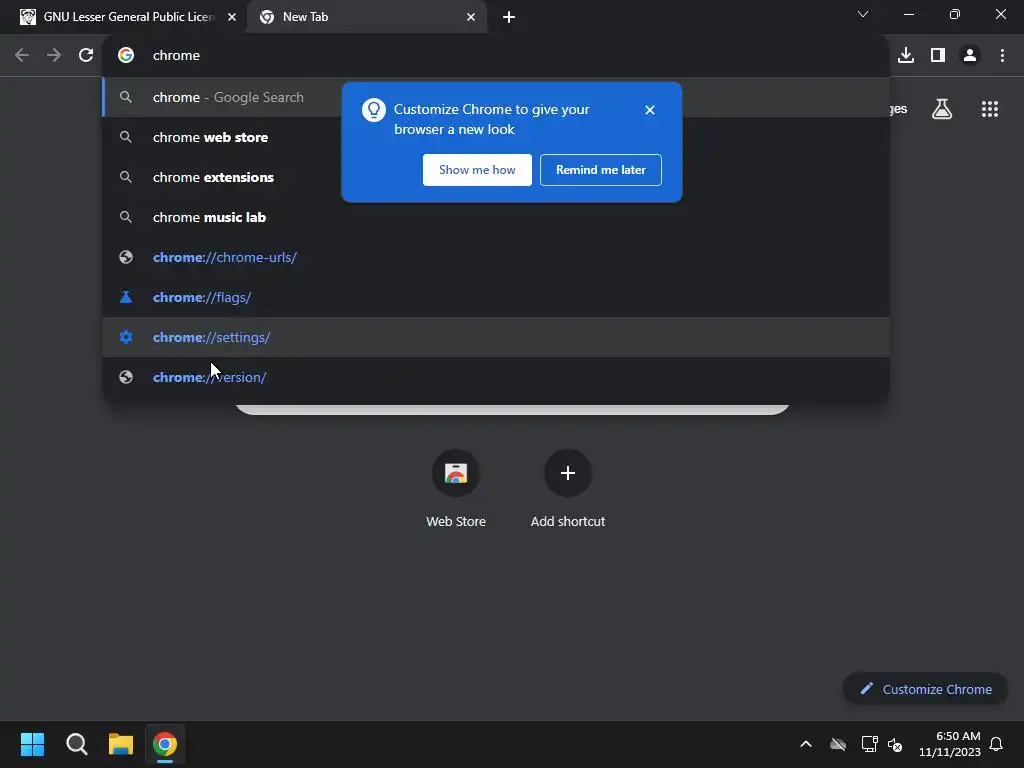Viewport: 1024px width, 768px height.
Task: Open the Web Store shortcut
Action: (x=456, y=488)
